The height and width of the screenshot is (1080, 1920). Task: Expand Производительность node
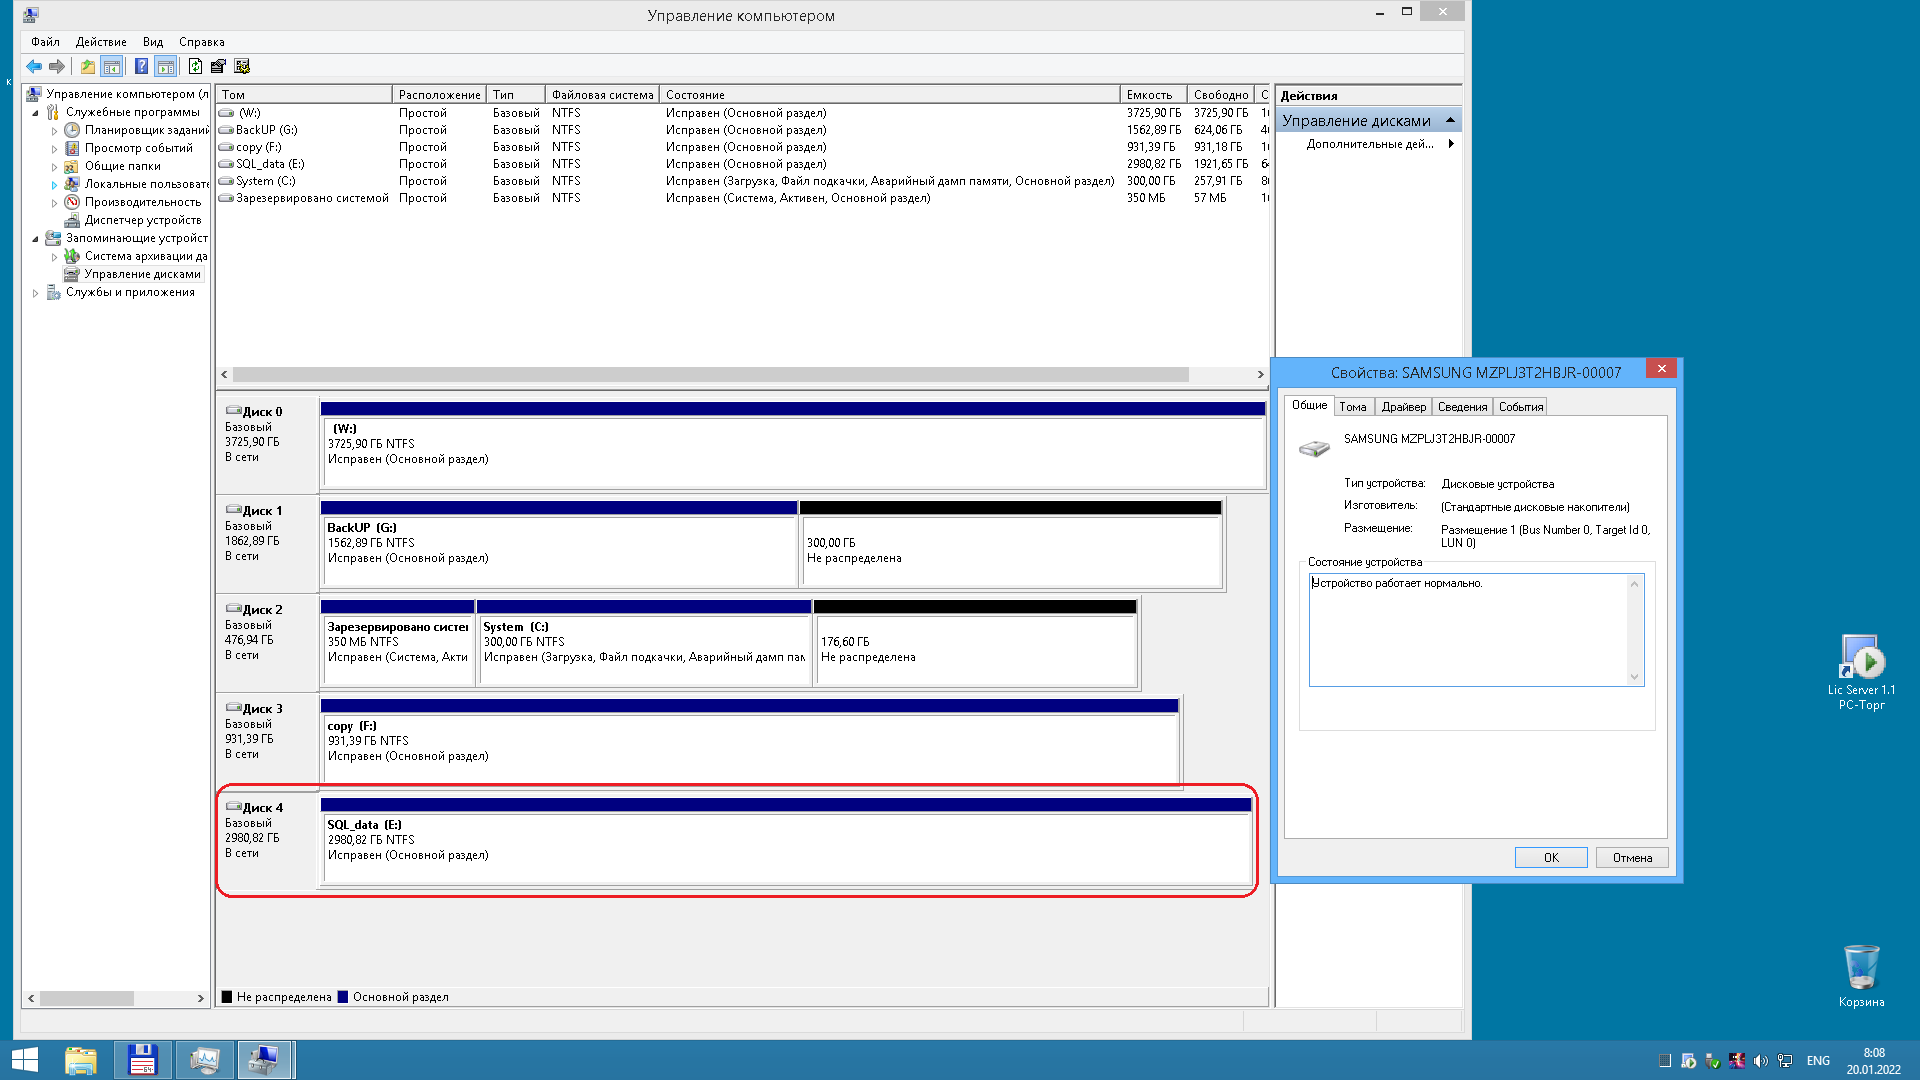click(55, 203)
